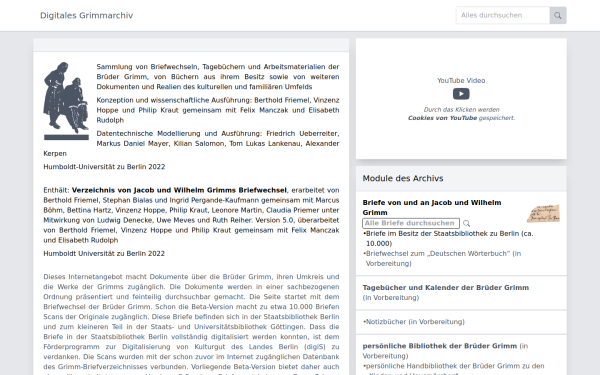This screenshot has width=600, height=375.
Task: Click 'Verzeichnis von Jacob und Wilhelm Grimms Briefwechsel'
Action: tap(179, 190)
